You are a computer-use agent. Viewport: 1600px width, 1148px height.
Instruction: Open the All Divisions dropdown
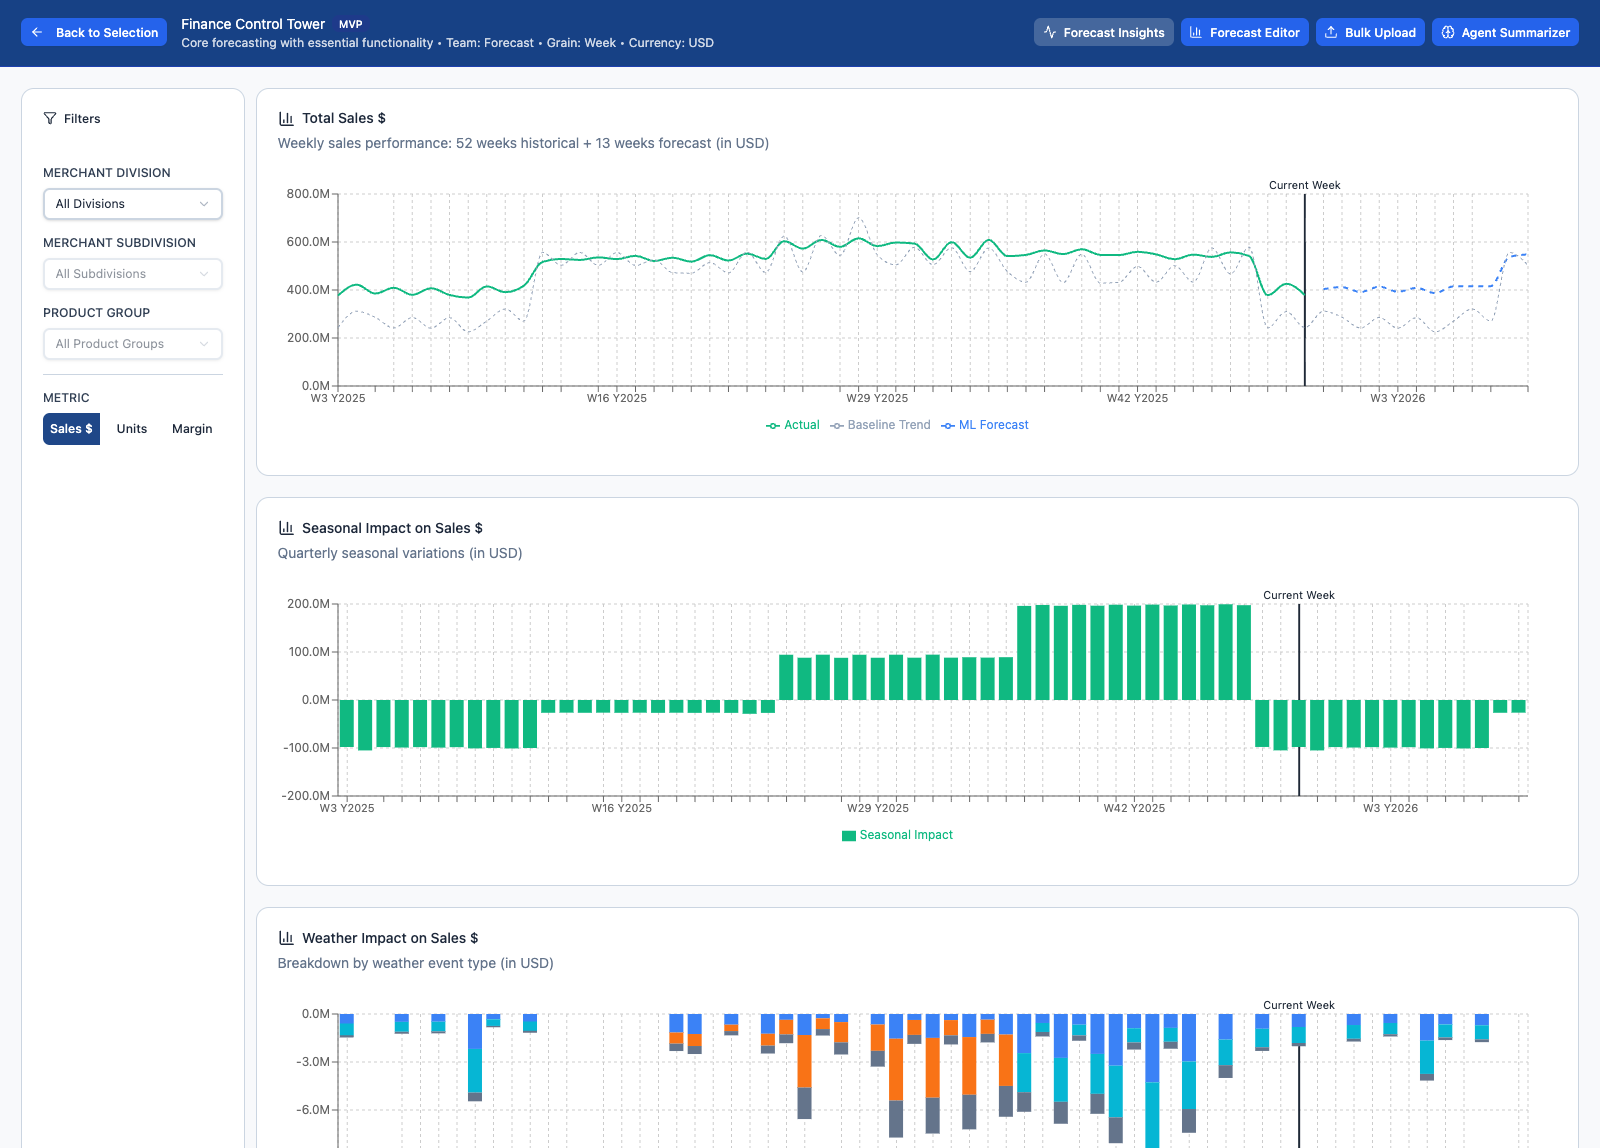(132, 203)
